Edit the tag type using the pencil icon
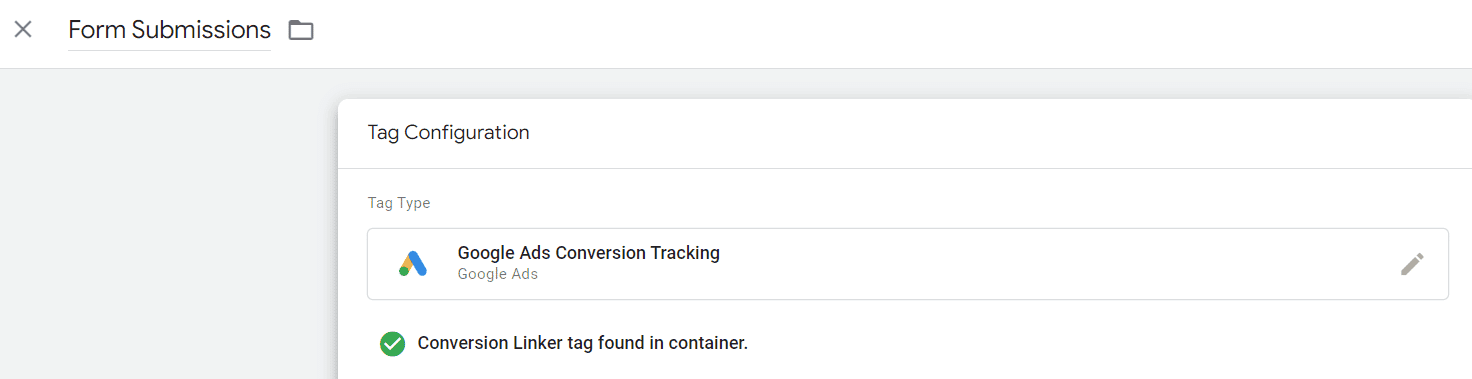This screenshot has height=379, width=1472. [1412, 264]
